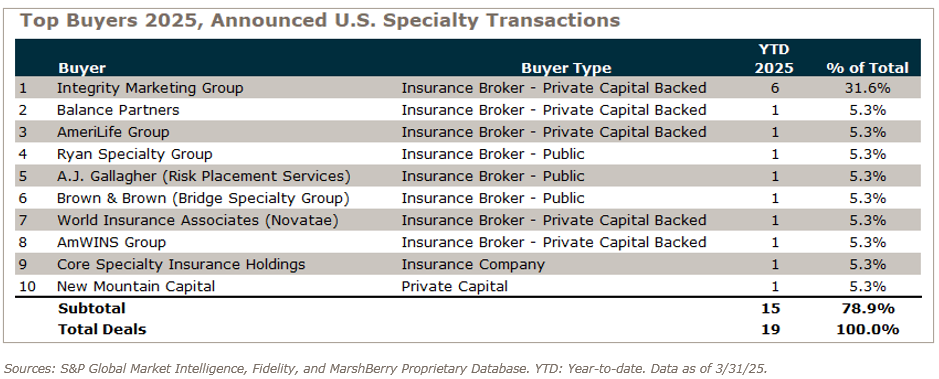Click New Mountain Capital row
This screenshot has height=379, width=939.
click(468, 286)
